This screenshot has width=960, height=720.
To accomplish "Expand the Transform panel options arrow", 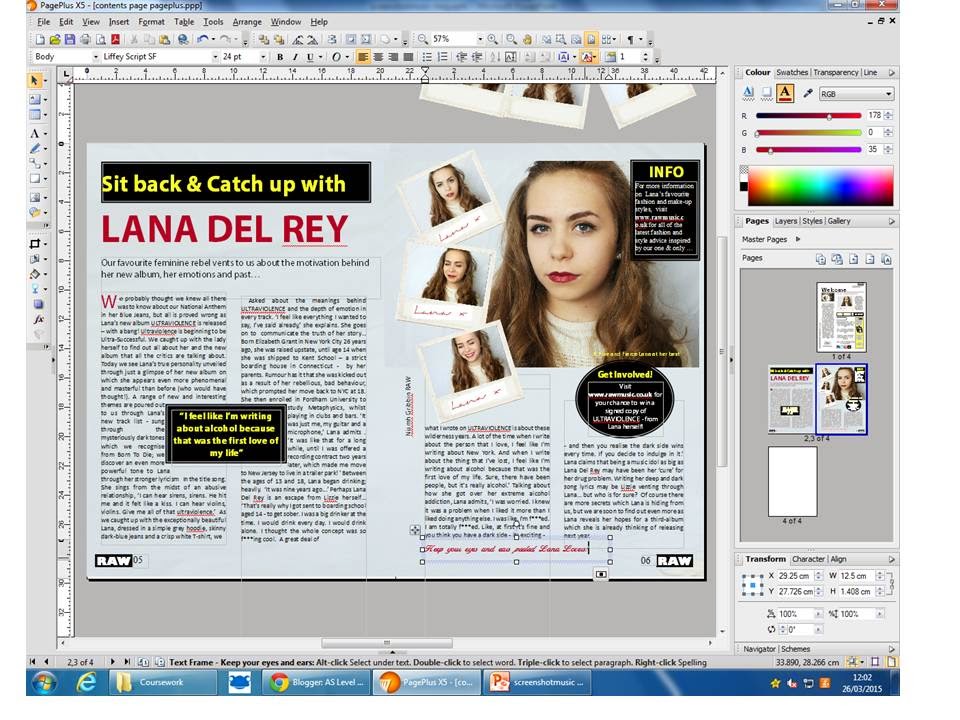I will click(x=891, y=560).
